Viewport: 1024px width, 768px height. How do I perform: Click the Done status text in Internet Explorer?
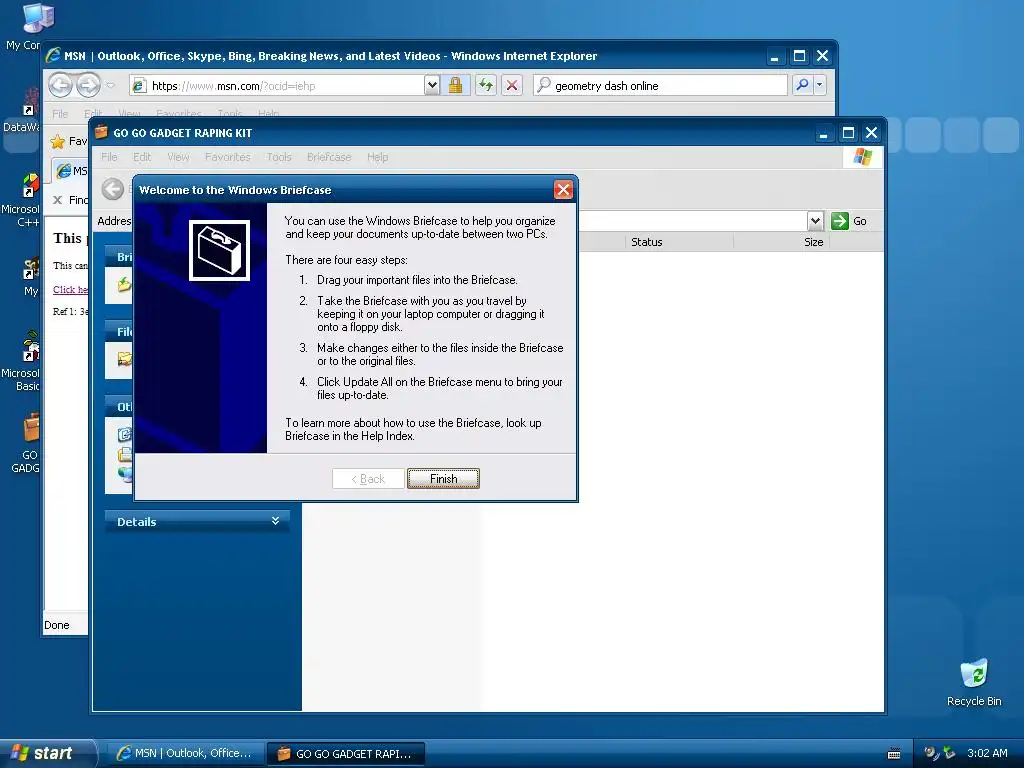[56, 625]
